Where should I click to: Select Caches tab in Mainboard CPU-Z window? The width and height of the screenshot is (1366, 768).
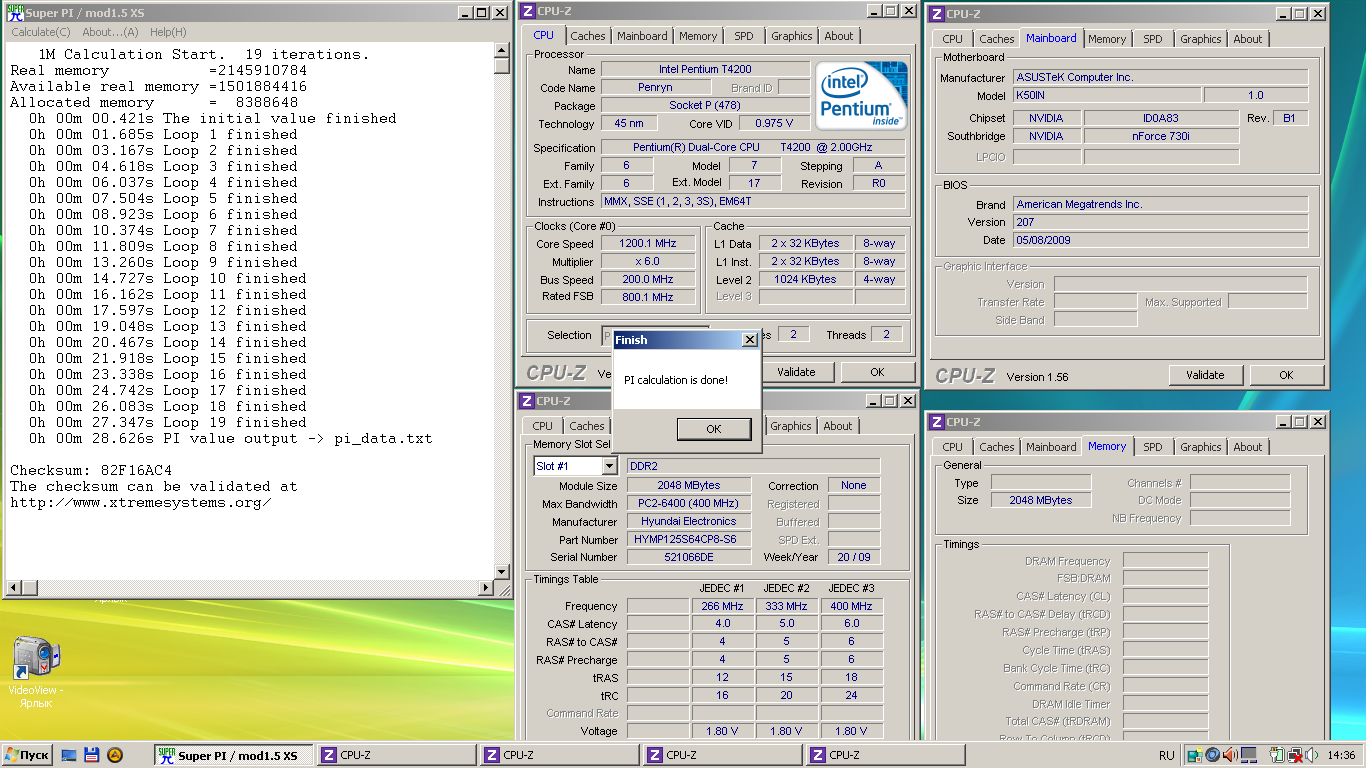pos(997,39)
